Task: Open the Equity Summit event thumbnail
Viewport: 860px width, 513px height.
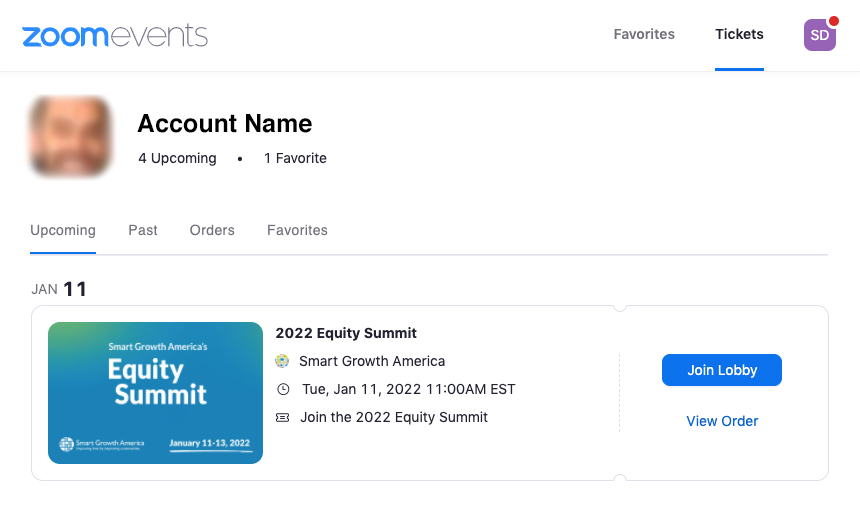Action: coord(155,393)
